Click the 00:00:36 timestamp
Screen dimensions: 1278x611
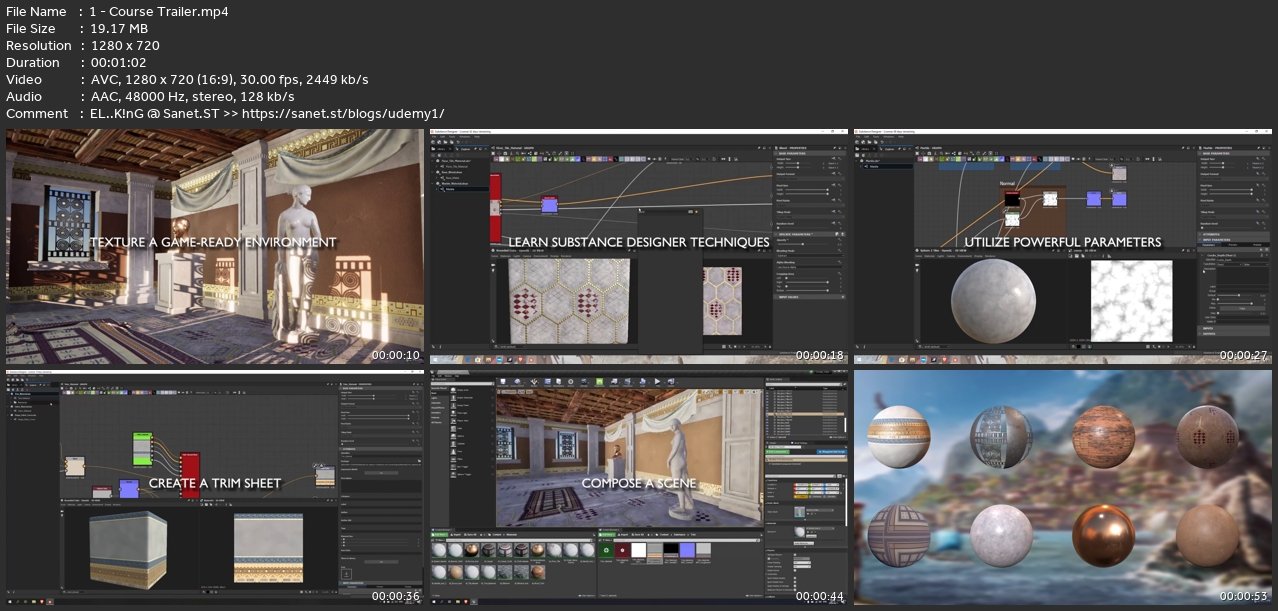(396, 596)
